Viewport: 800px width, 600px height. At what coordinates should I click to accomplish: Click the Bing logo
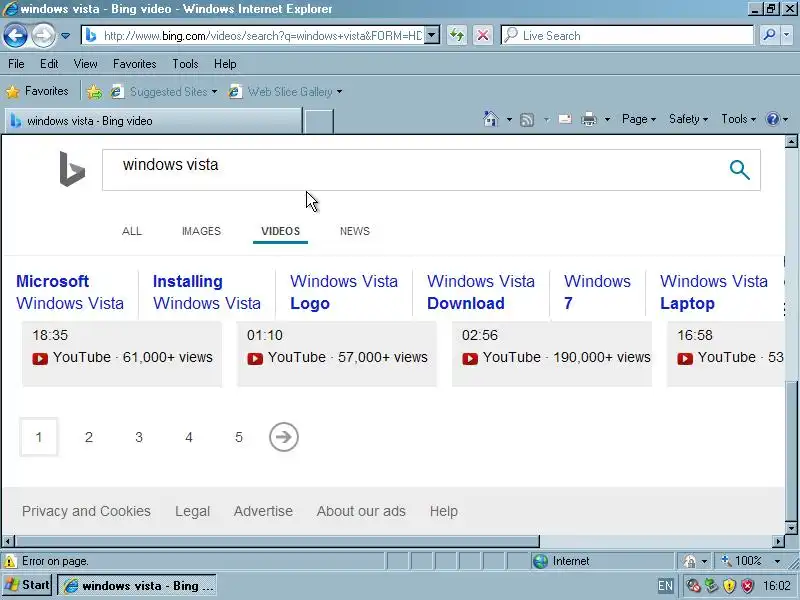pos(72,169)
